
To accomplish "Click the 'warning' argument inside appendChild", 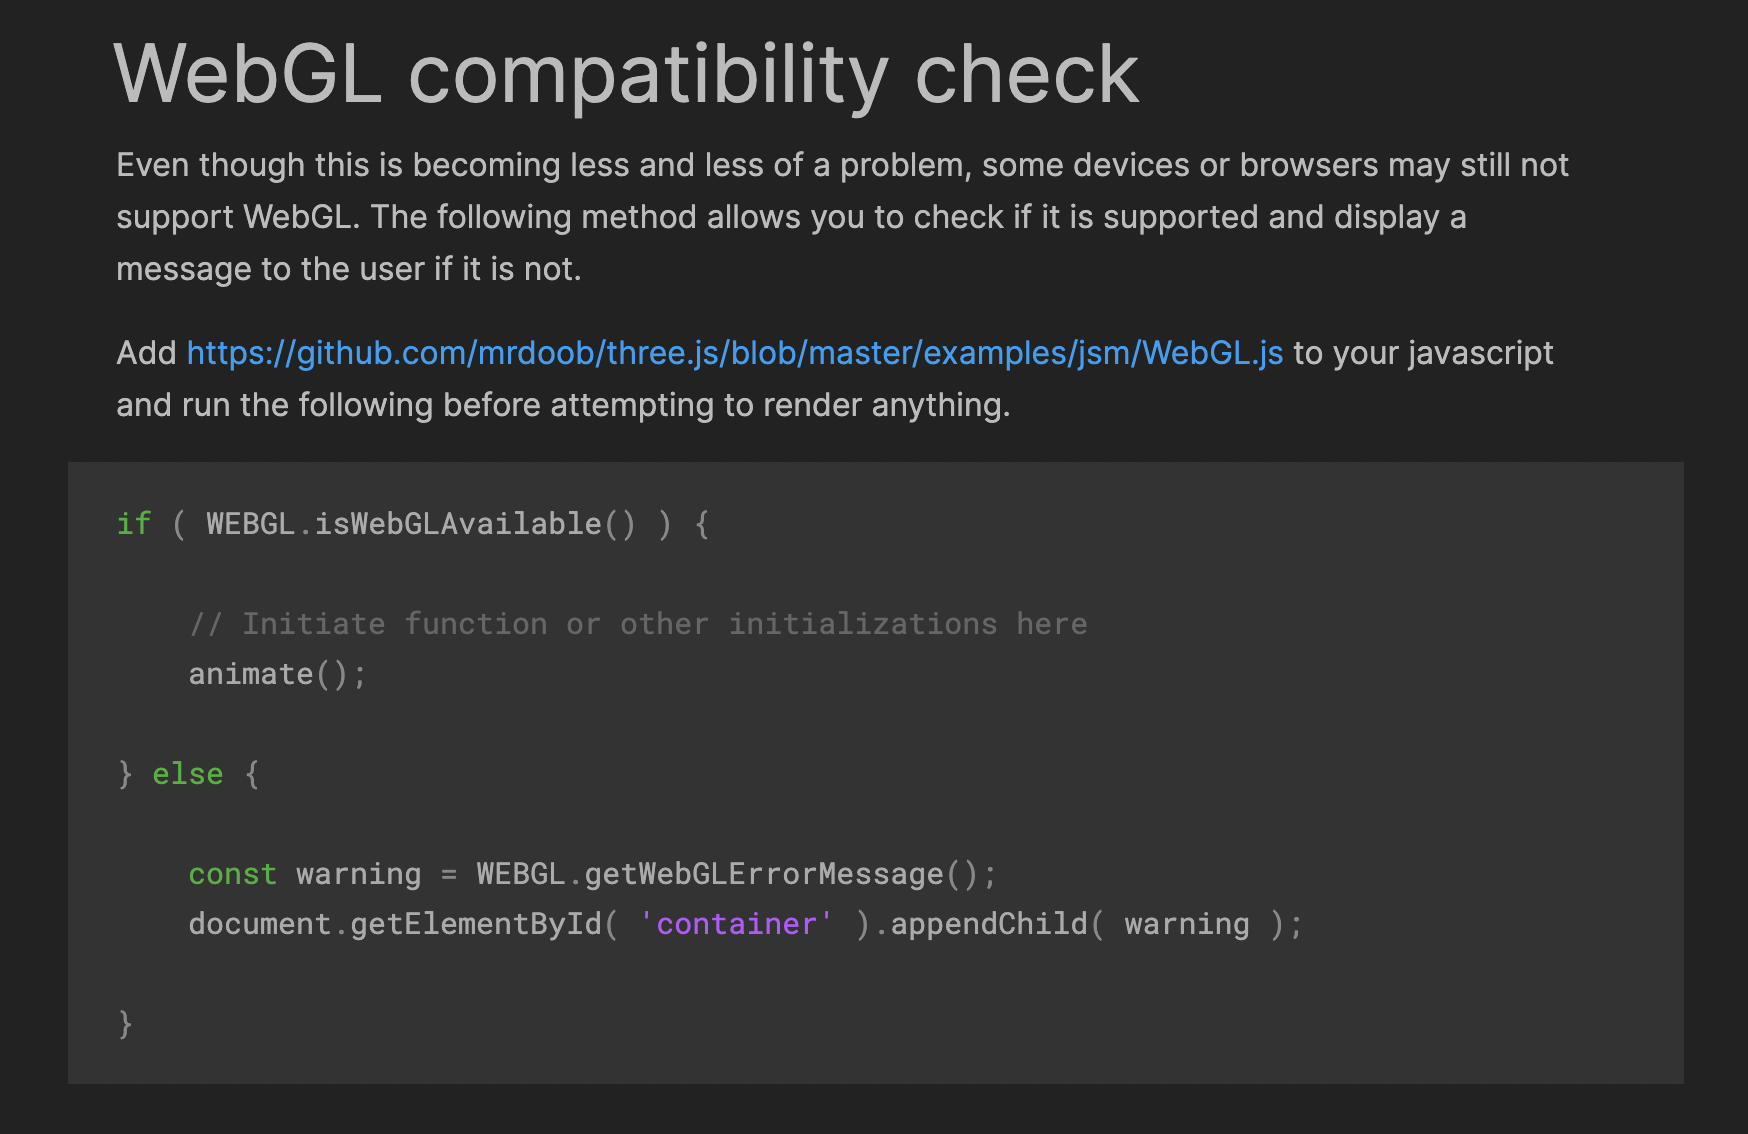I will tap(1187, 924).
